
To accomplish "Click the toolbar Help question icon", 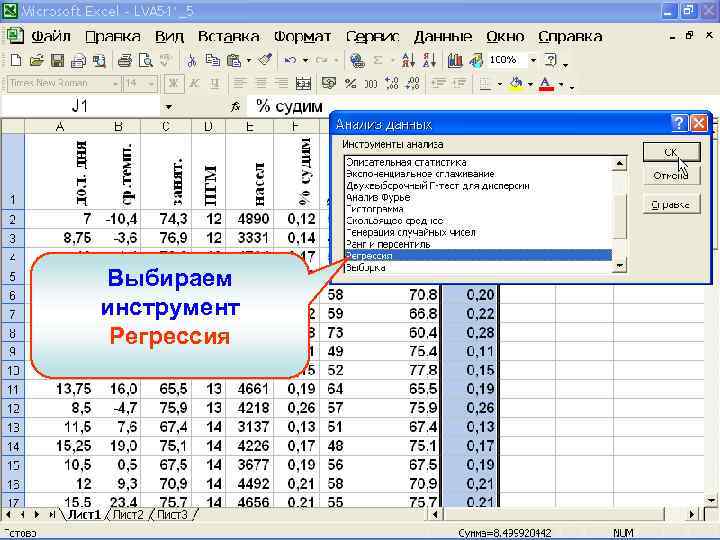I will 550,60.
